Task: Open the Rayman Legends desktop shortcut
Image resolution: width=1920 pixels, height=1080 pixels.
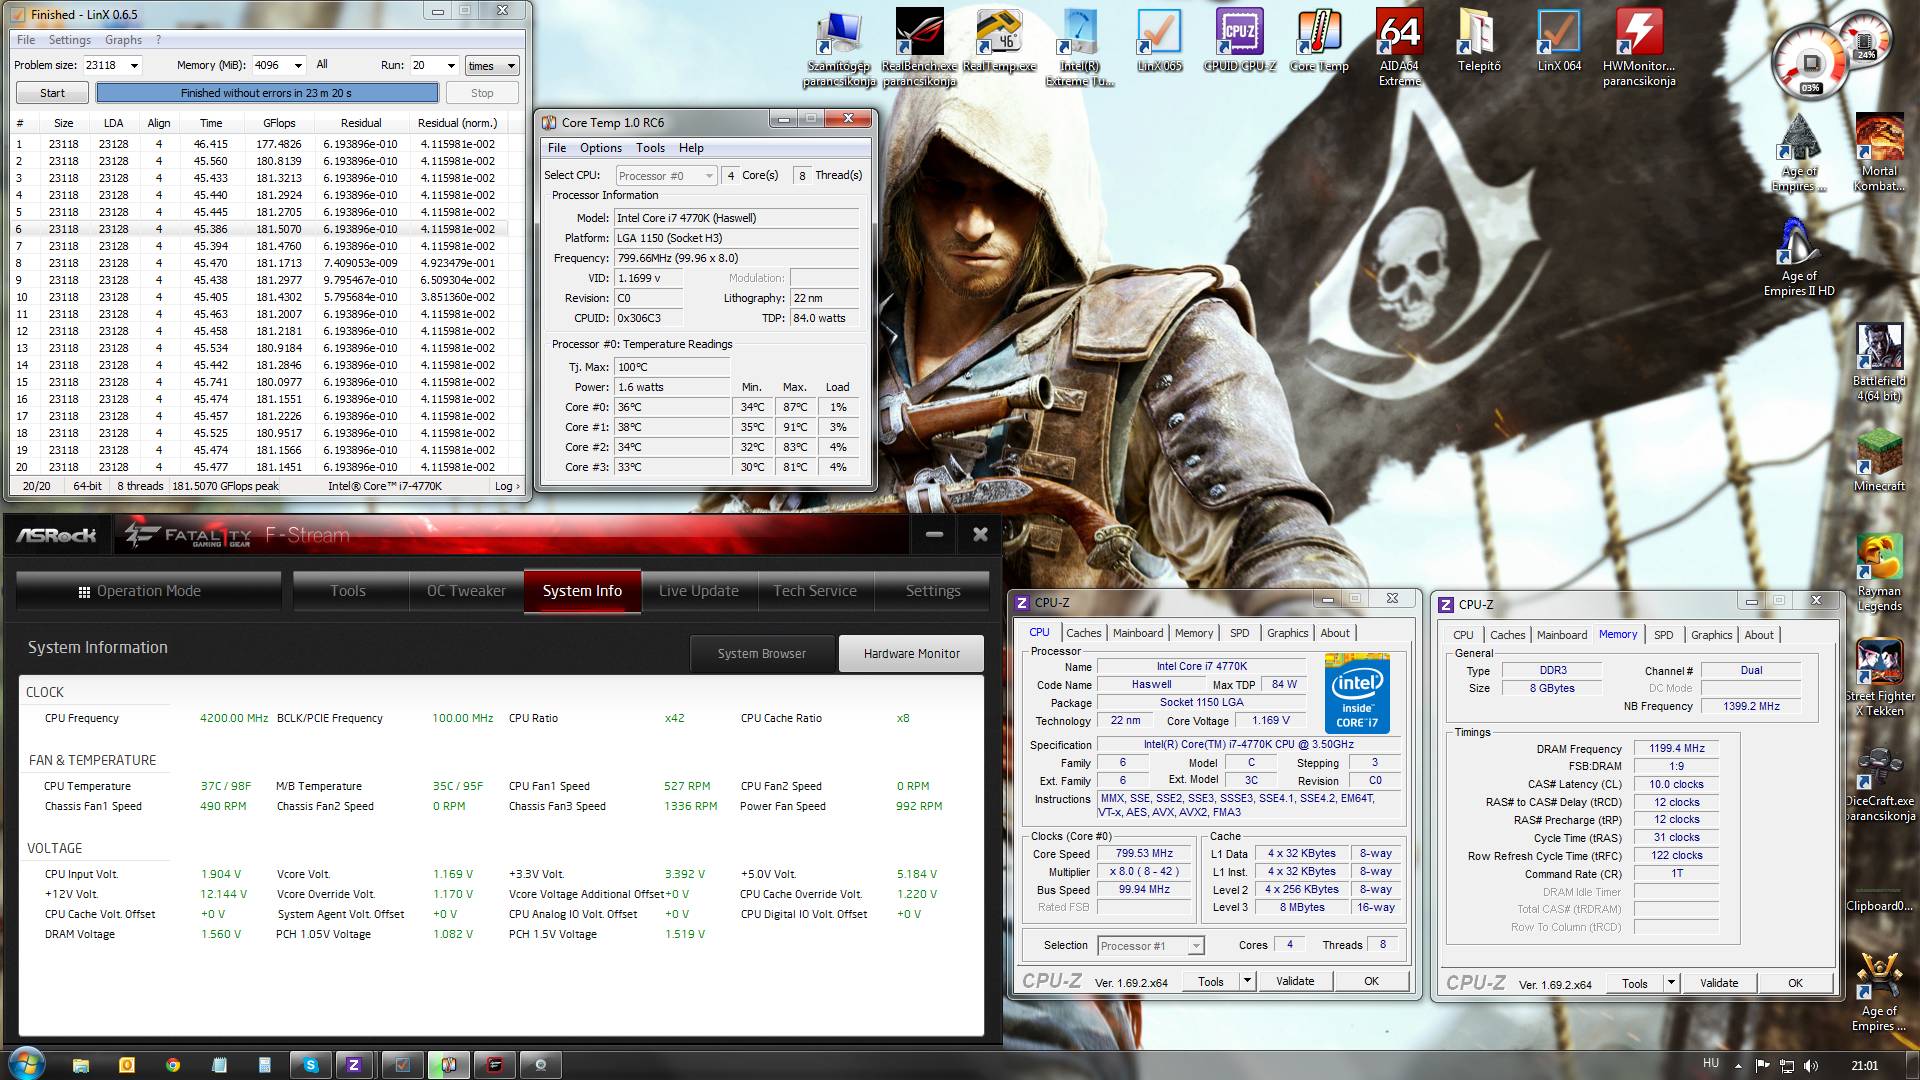Action: [1879, 572]
